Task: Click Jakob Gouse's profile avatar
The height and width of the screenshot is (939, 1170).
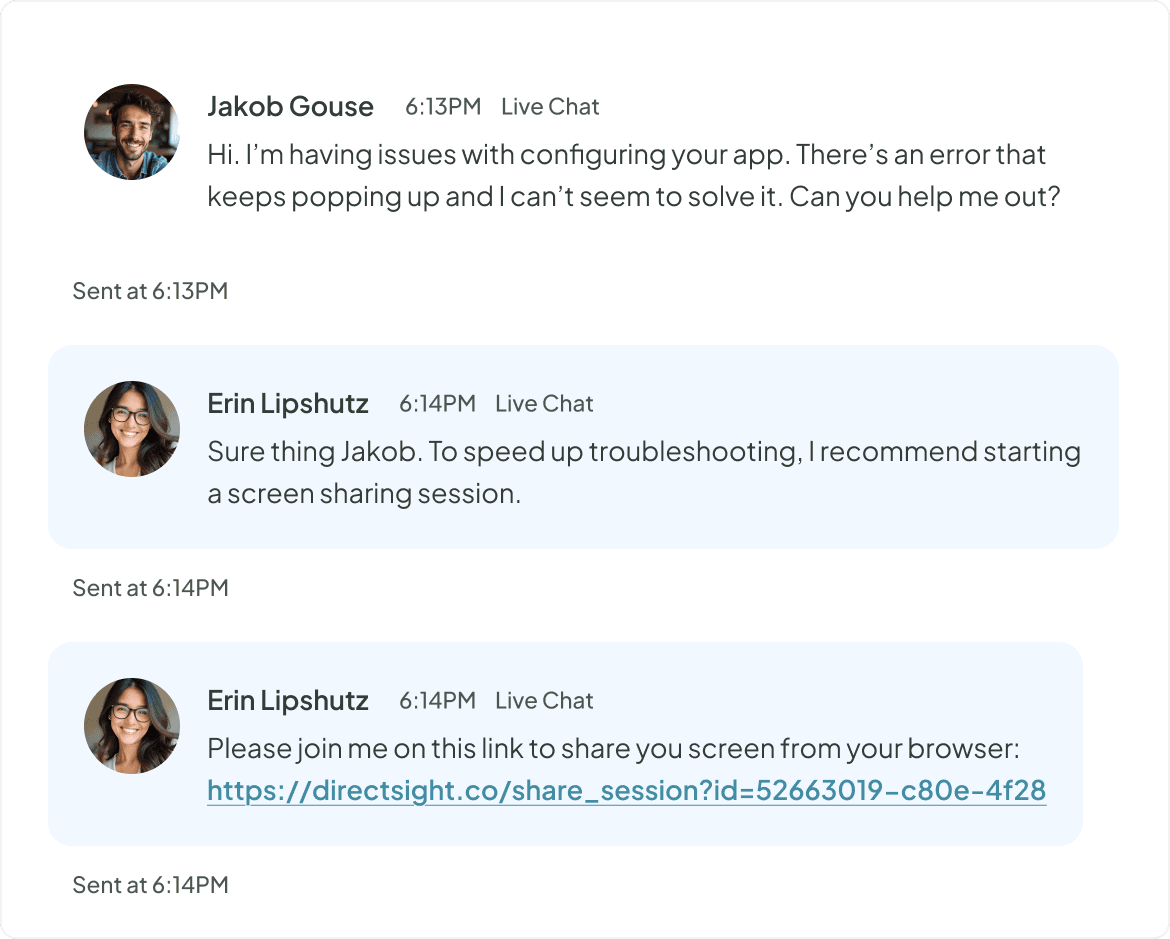Action: click(x=131, y=131)
